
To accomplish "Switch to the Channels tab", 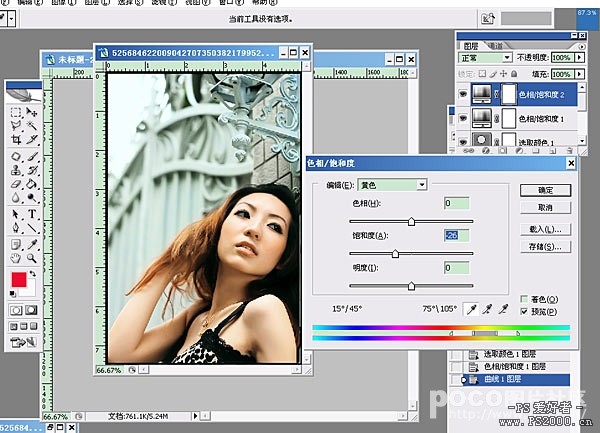I will [496, 46].
